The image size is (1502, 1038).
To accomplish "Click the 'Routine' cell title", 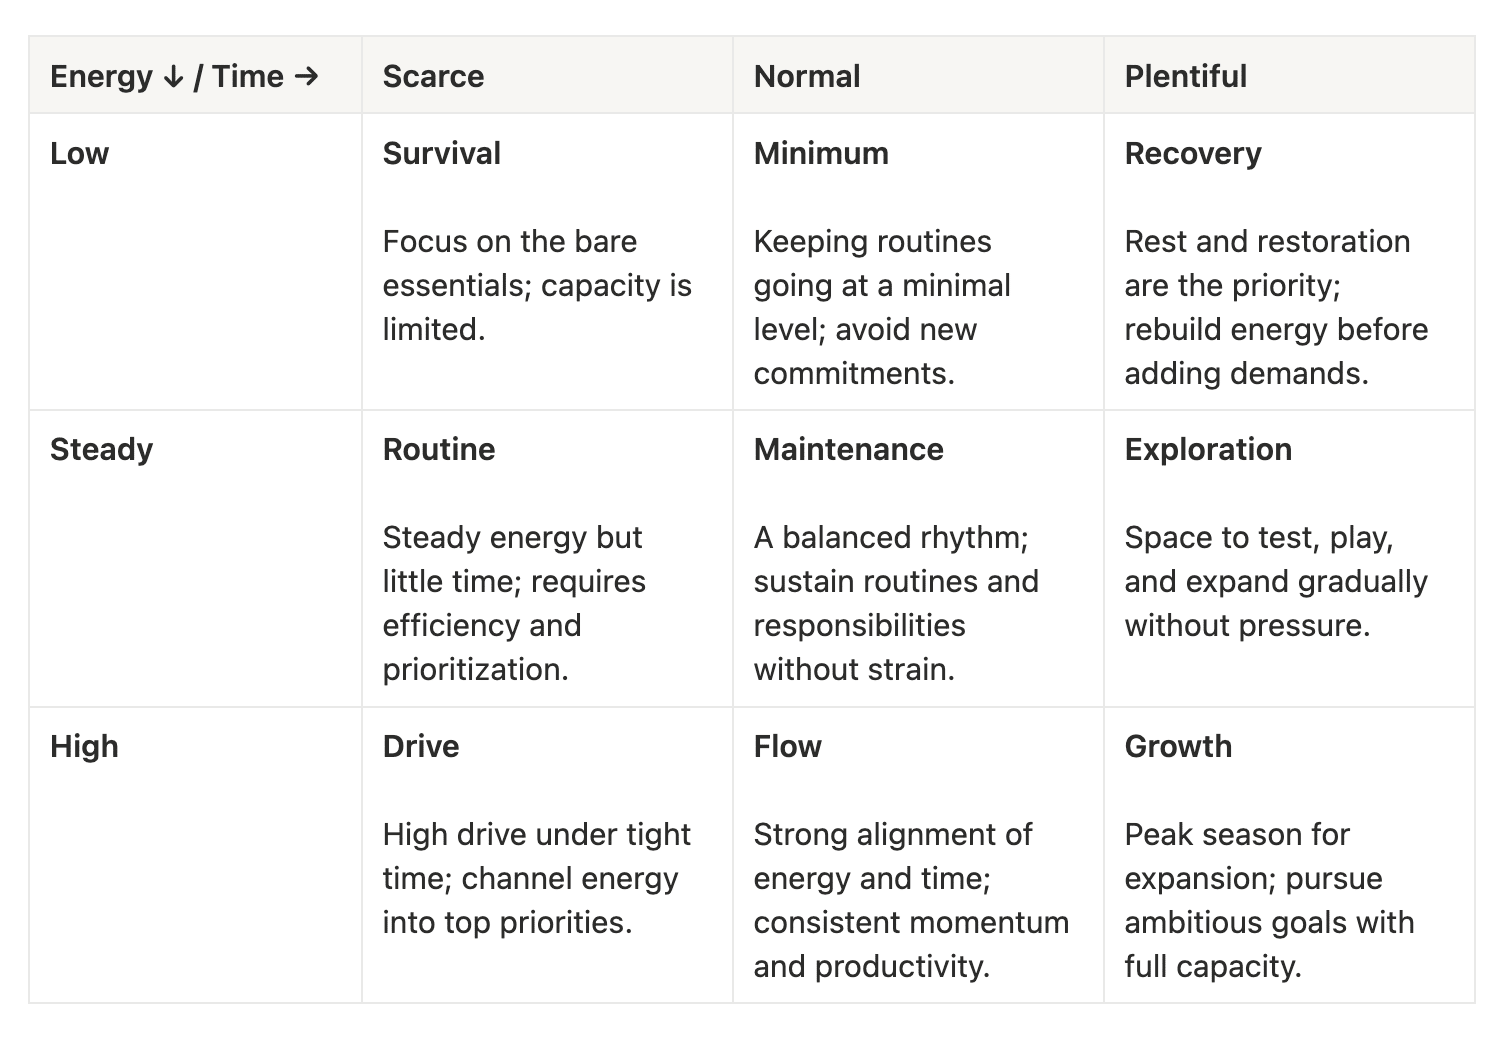I will 439,449.
